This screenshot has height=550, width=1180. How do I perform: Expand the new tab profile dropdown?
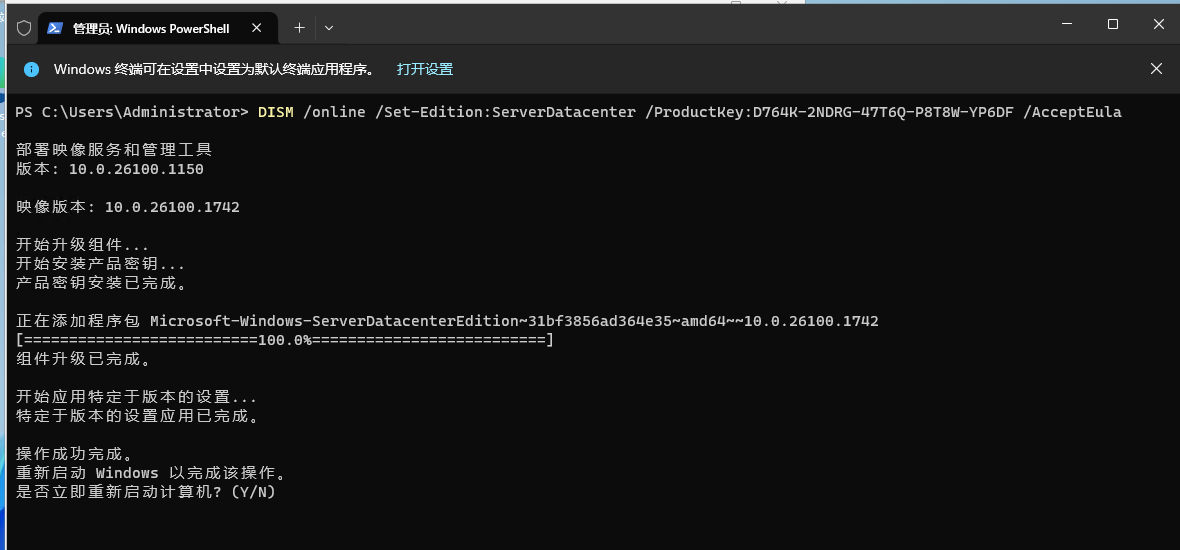pos(329,28)
